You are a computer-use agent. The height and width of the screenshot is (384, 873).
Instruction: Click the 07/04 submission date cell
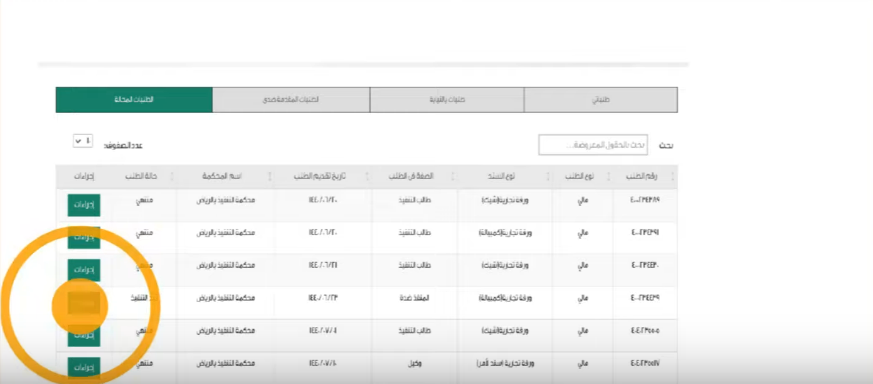point(323,331)
